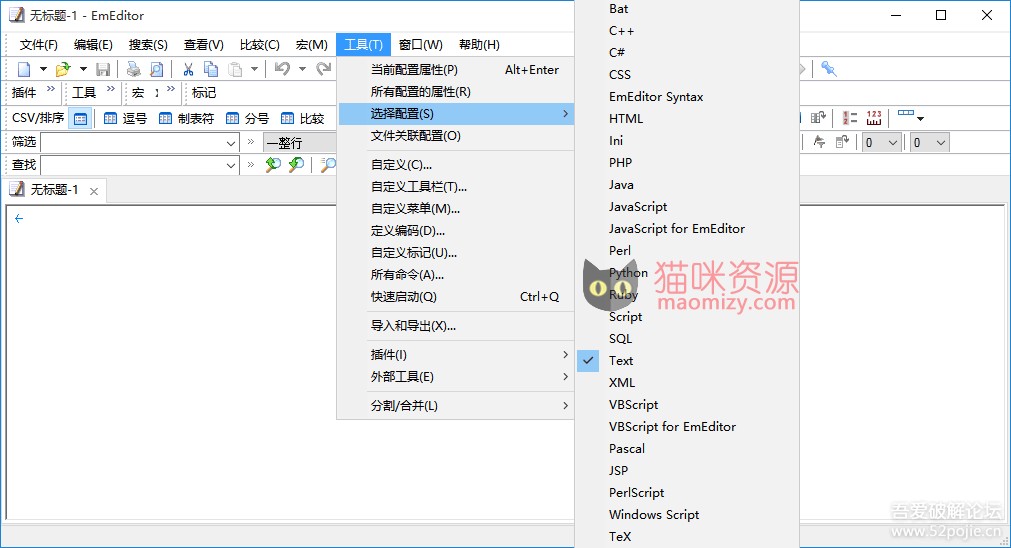1011x548 pixels.
Task: Toggle the normal mode button next to CSV/排序
Action: [81, 119]
